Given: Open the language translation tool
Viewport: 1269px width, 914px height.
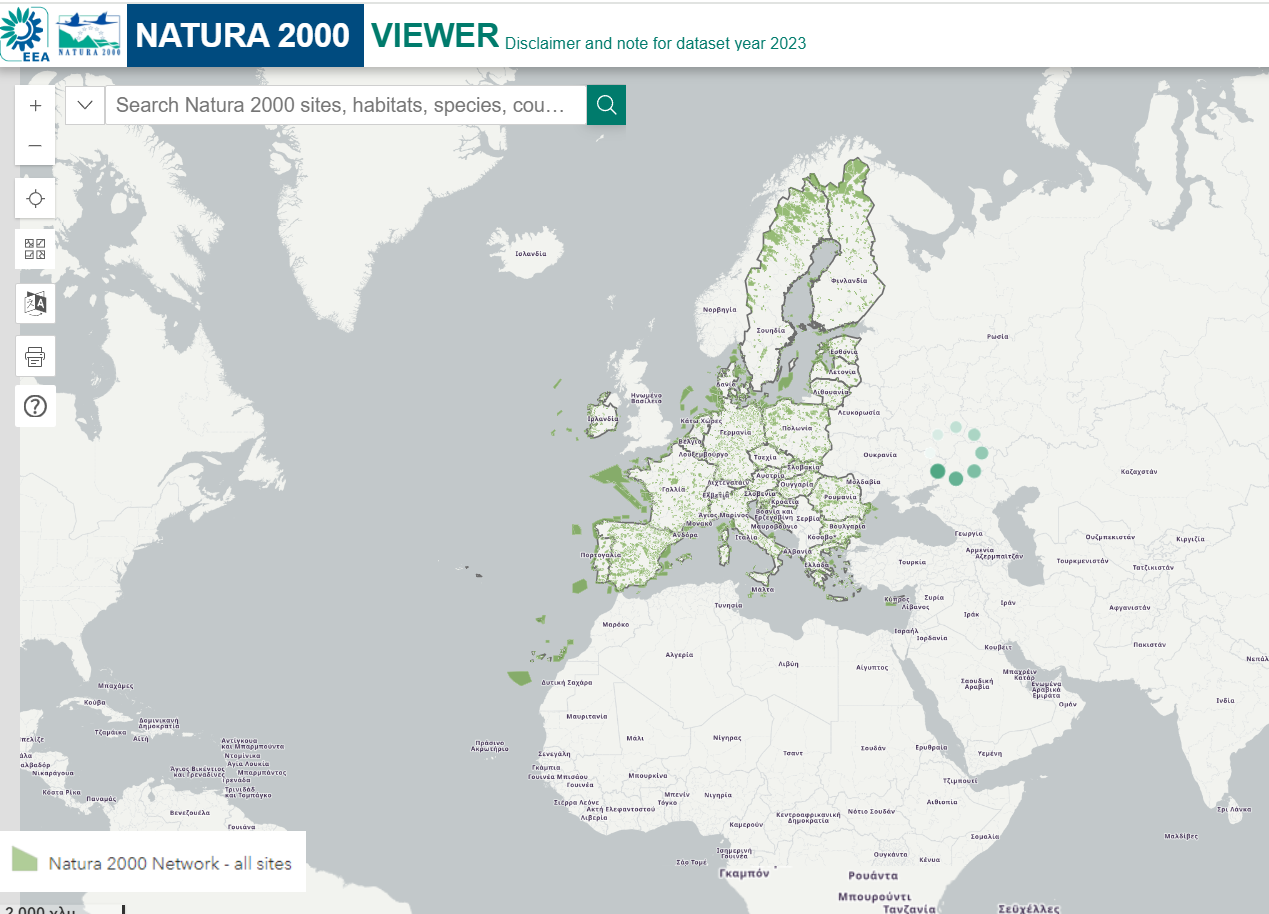Looking at the screenshot, I should [x=35, y=302].
